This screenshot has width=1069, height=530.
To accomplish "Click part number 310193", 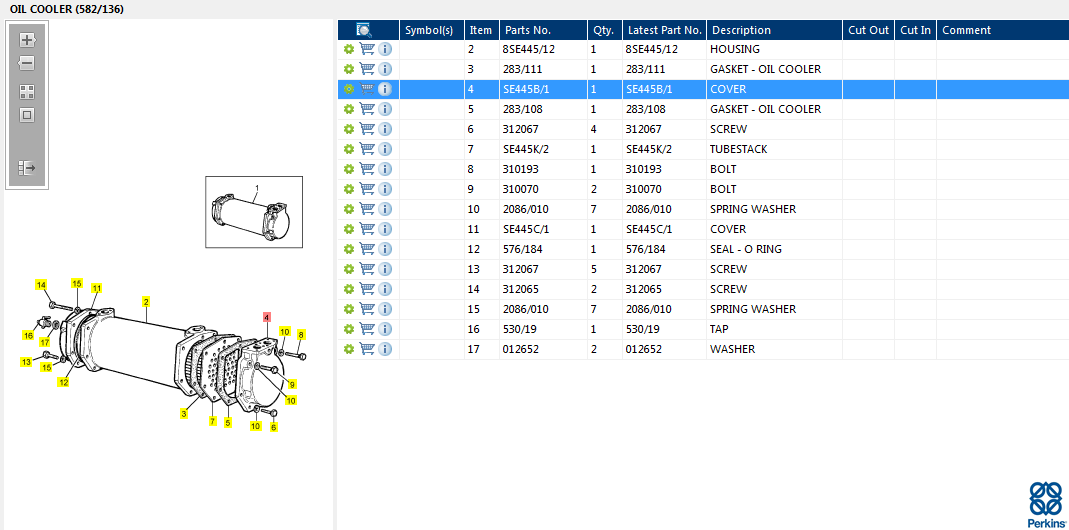I will (520, 168).
